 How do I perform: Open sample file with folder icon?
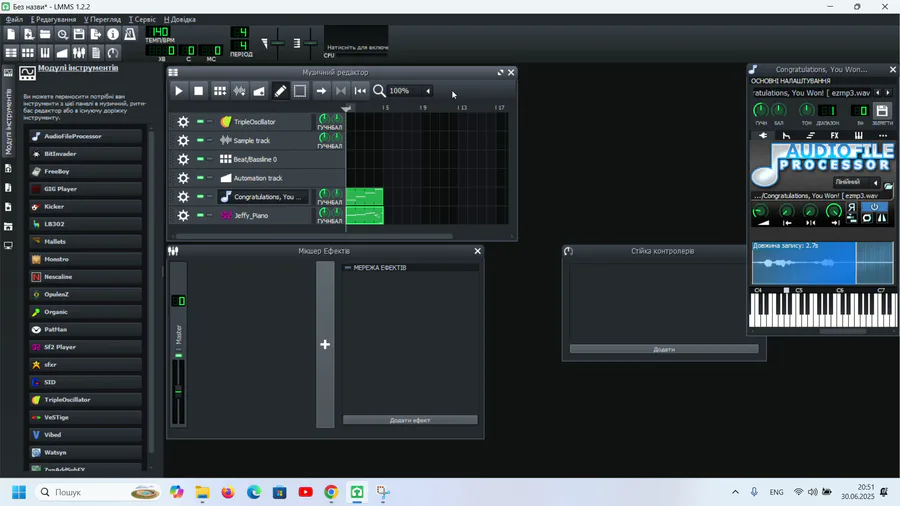click(888, 186)
